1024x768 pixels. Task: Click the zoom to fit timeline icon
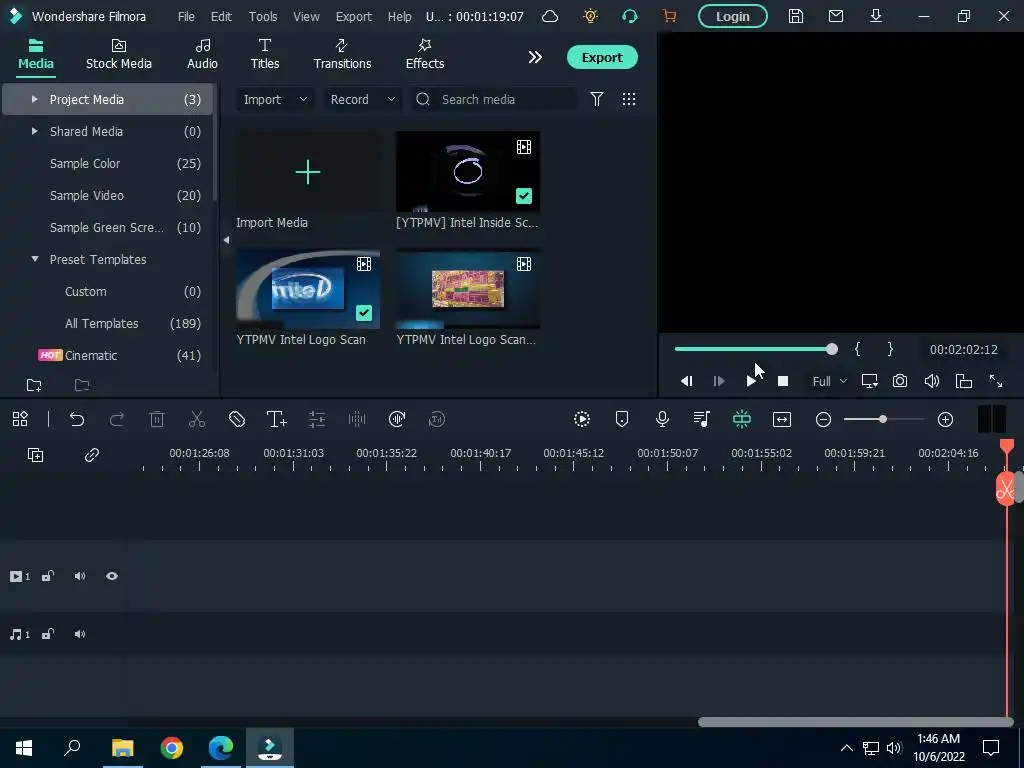pos(782,419)
